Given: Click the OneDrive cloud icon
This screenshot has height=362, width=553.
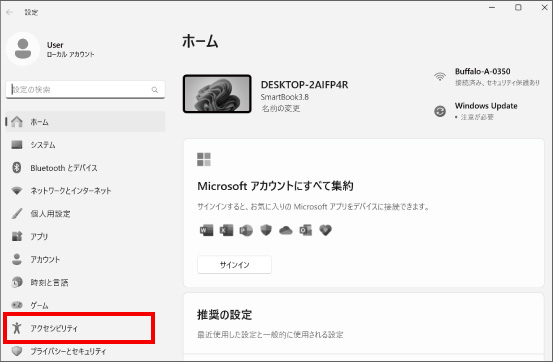Looking at the screenshot, I should click(286, 231).
